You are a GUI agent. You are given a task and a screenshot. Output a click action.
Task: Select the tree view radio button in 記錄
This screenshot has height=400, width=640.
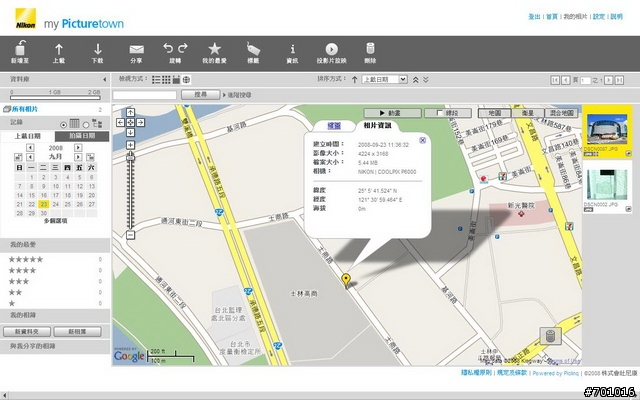86,124
